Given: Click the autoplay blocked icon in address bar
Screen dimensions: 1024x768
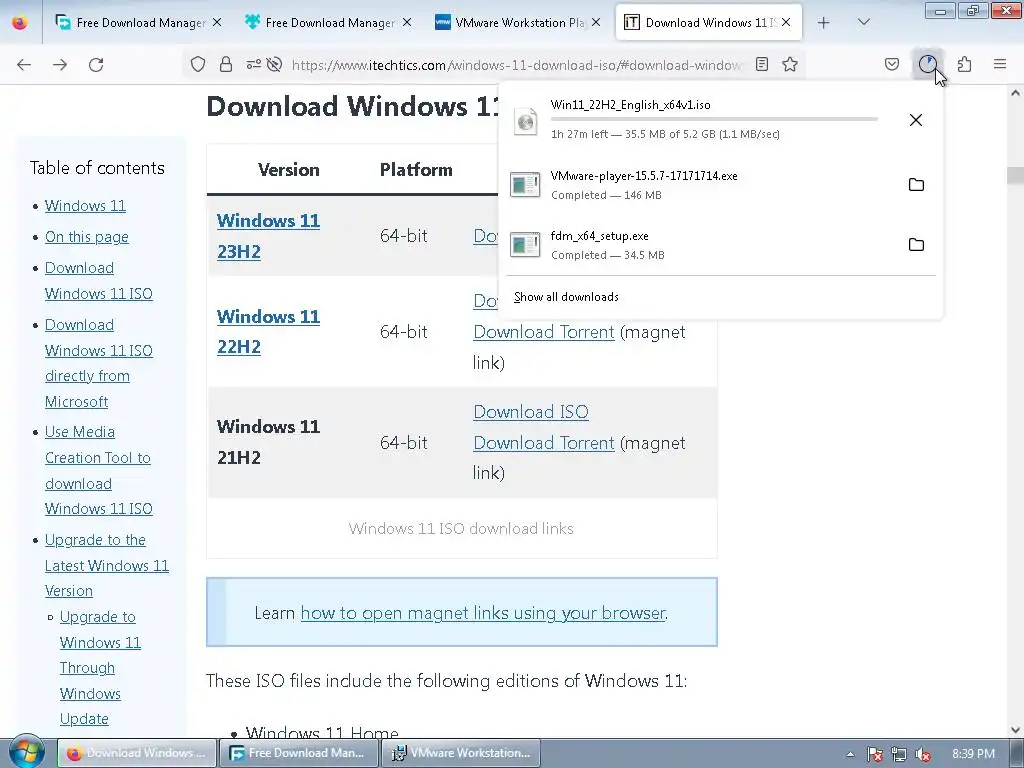Looking at the screenshot, I should [274, 64].
